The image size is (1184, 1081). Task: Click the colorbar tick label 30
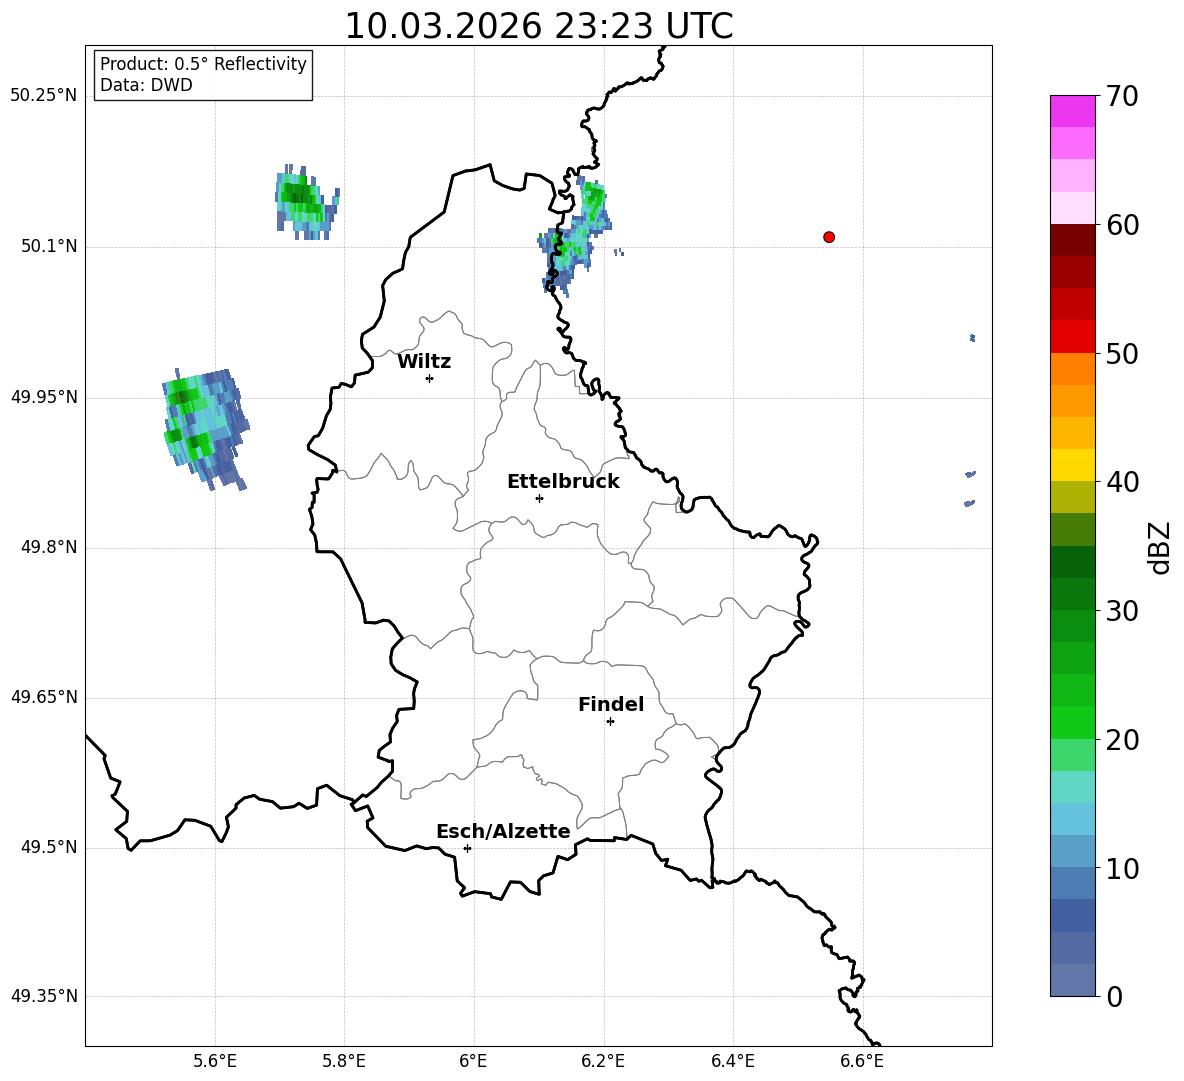click(1122, 610)
